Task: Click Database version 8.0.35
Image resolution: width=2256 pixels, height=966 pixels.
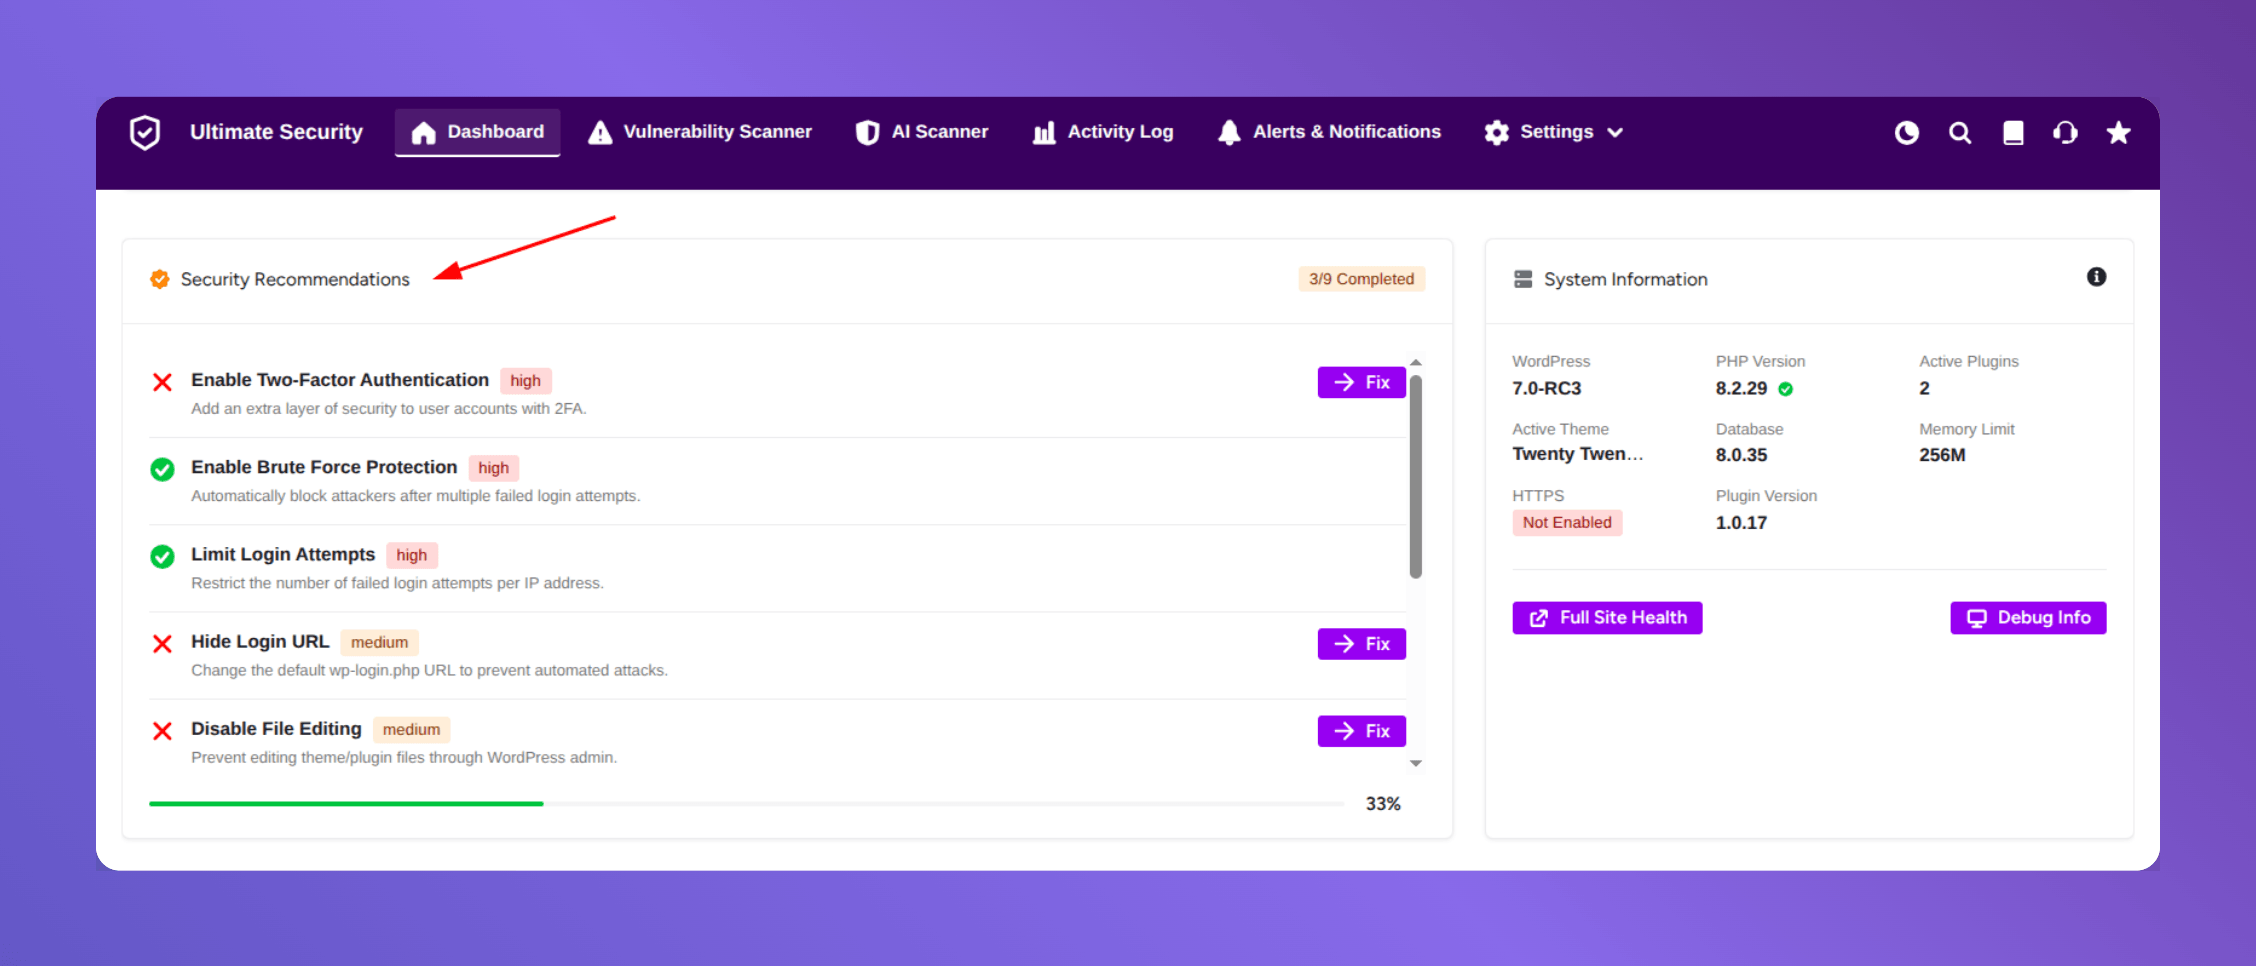Action: tap(1741, 455)
